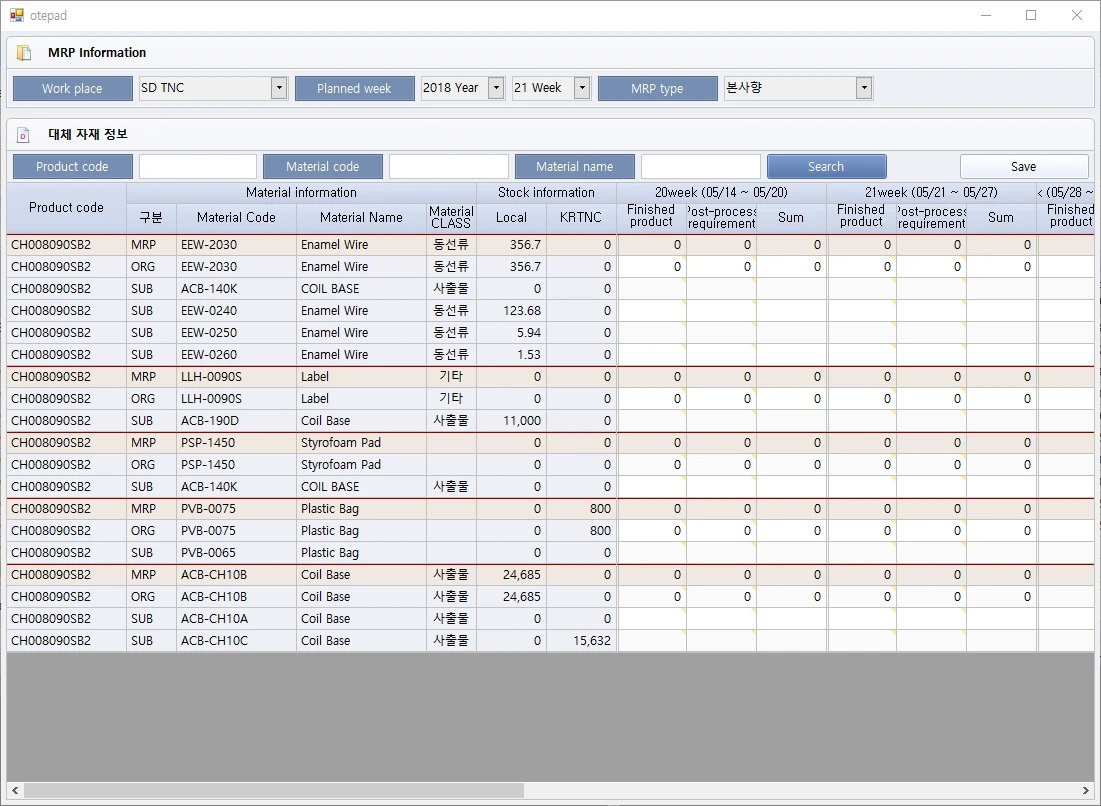Select the Material Name column header in the grid
Image resolution: width=1101 pixels, height=806 pixels.
(x=362, y=218)
